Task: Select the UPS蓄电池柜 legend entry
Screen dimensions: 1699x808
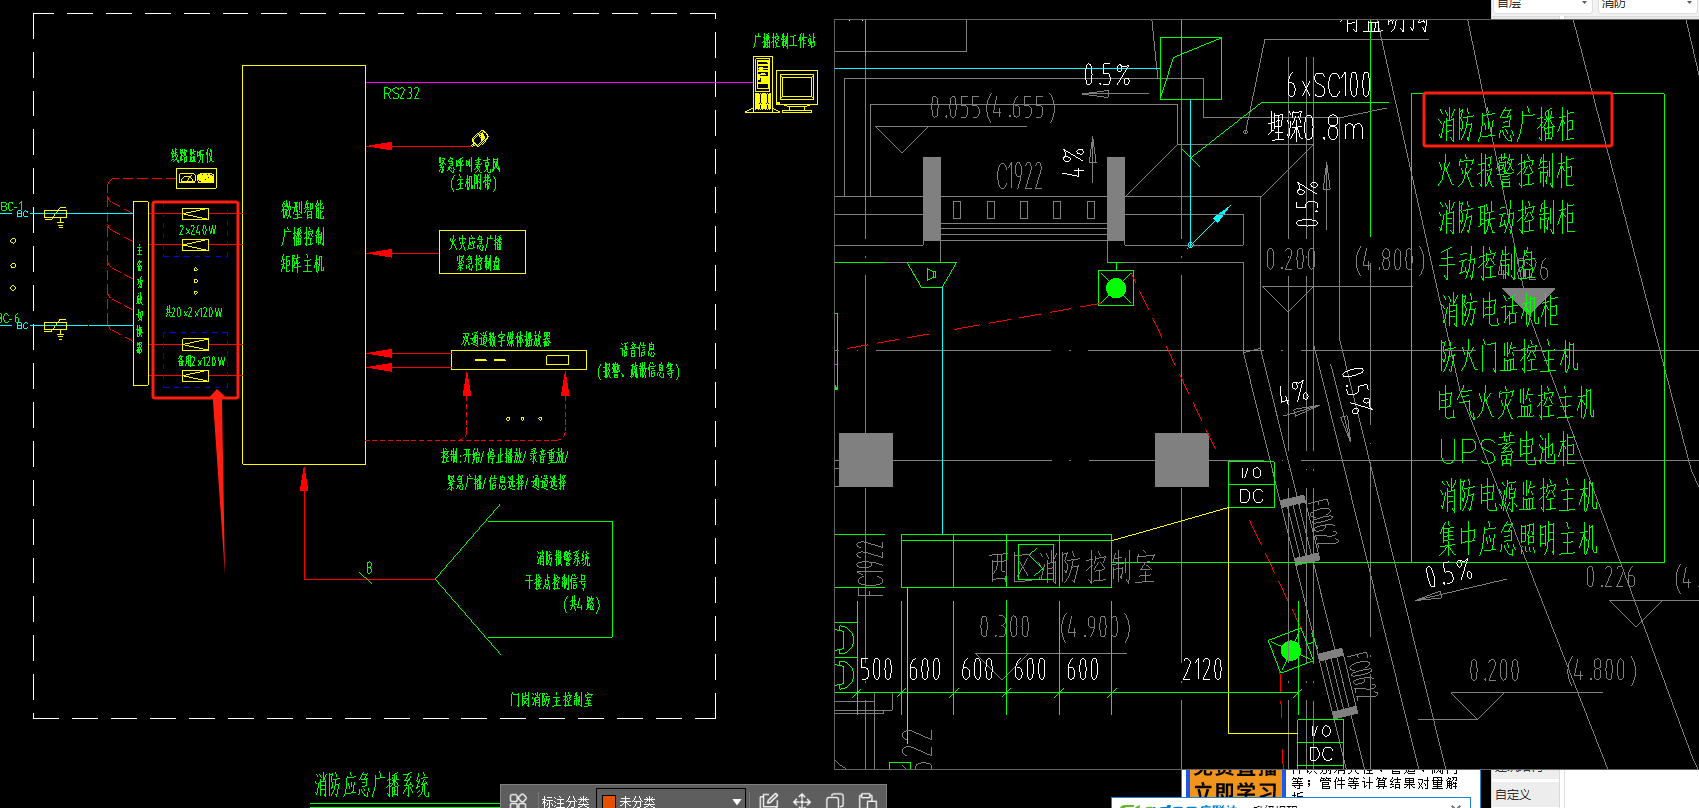Action: 1508,450
